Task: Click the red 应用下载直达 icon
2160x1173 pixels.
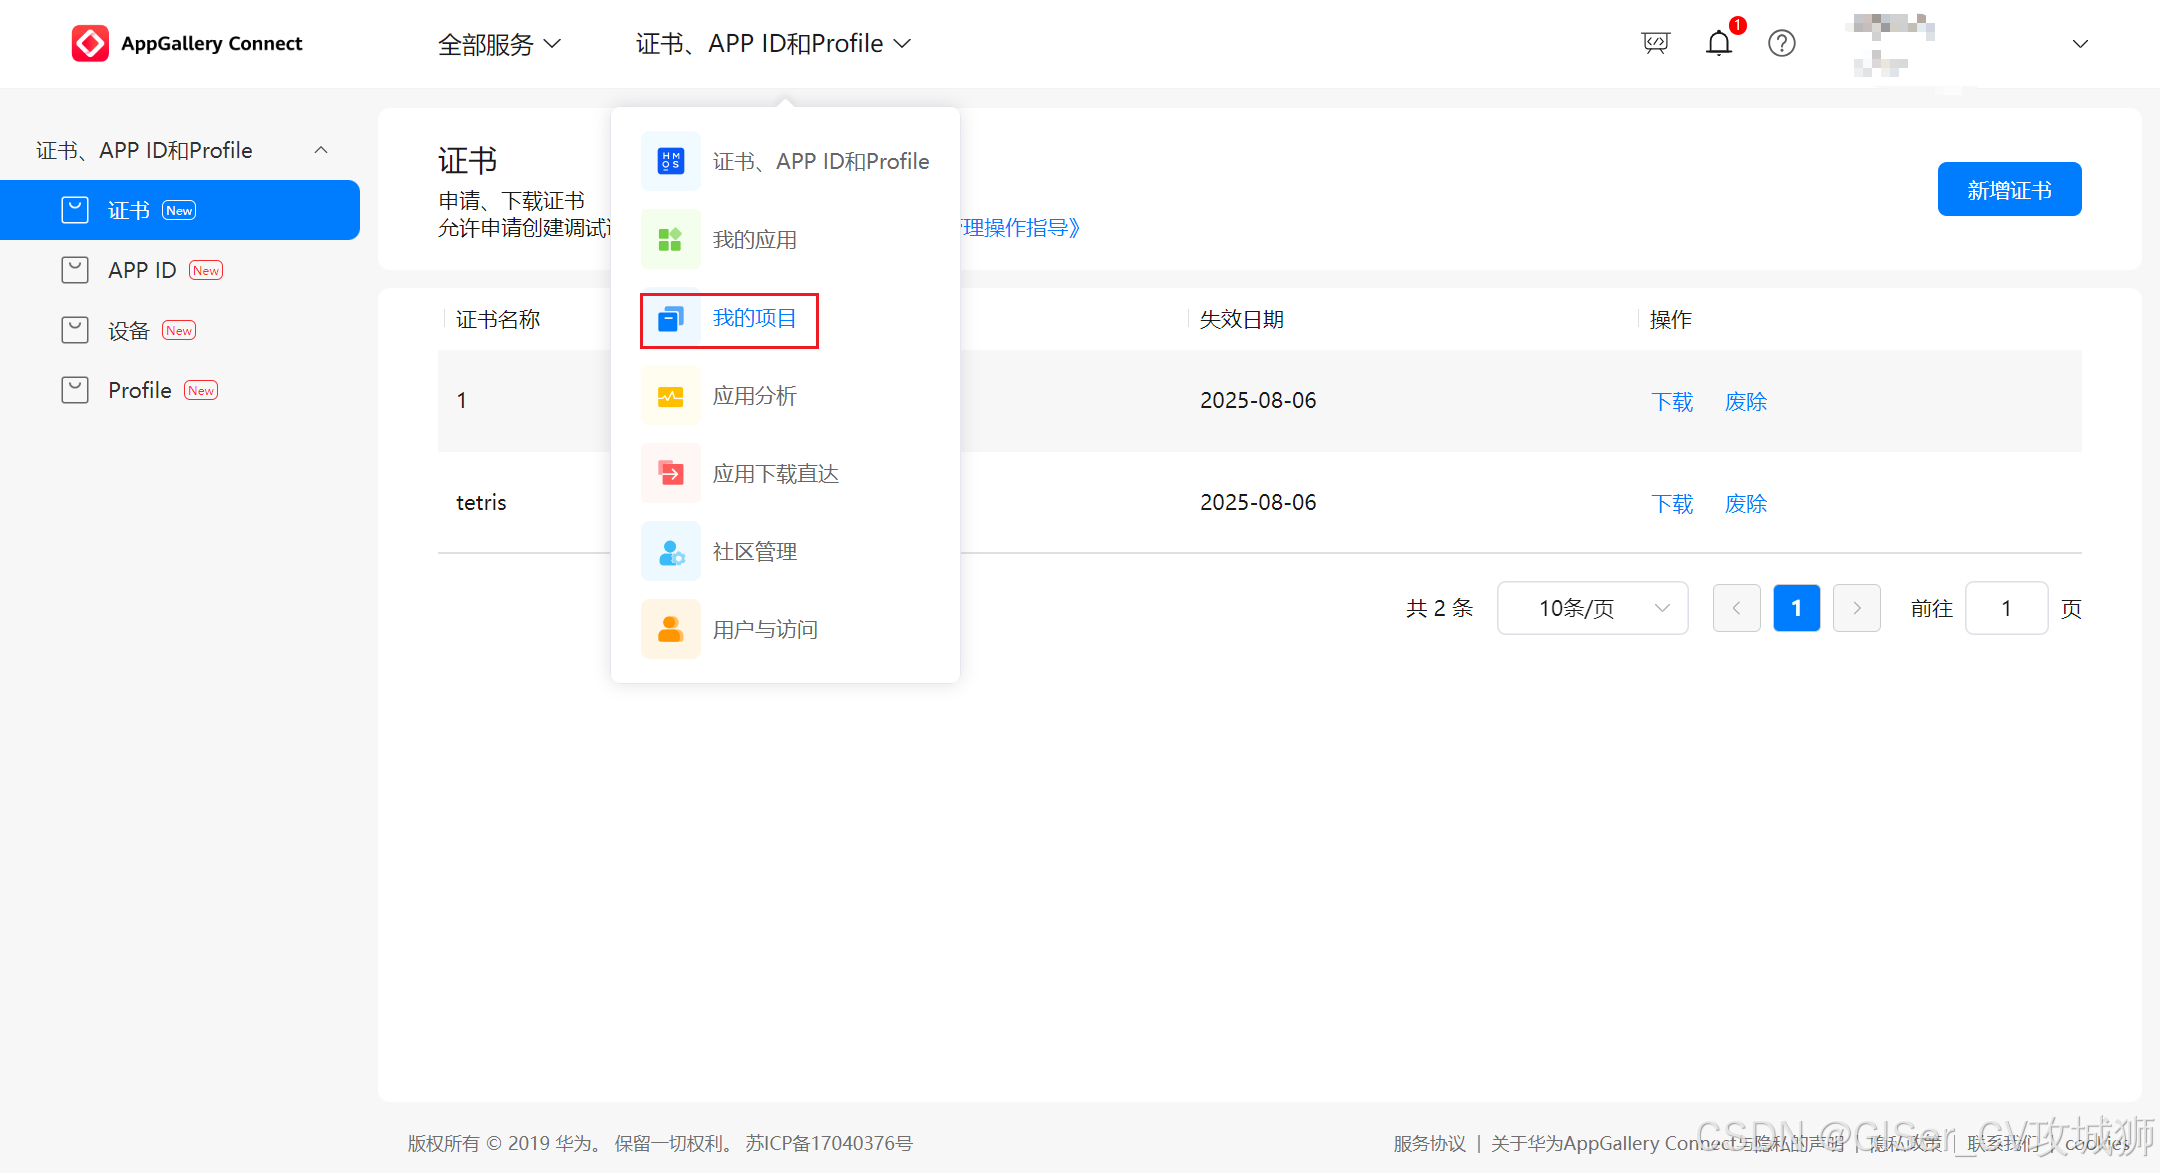Action: tap(671, 474)
